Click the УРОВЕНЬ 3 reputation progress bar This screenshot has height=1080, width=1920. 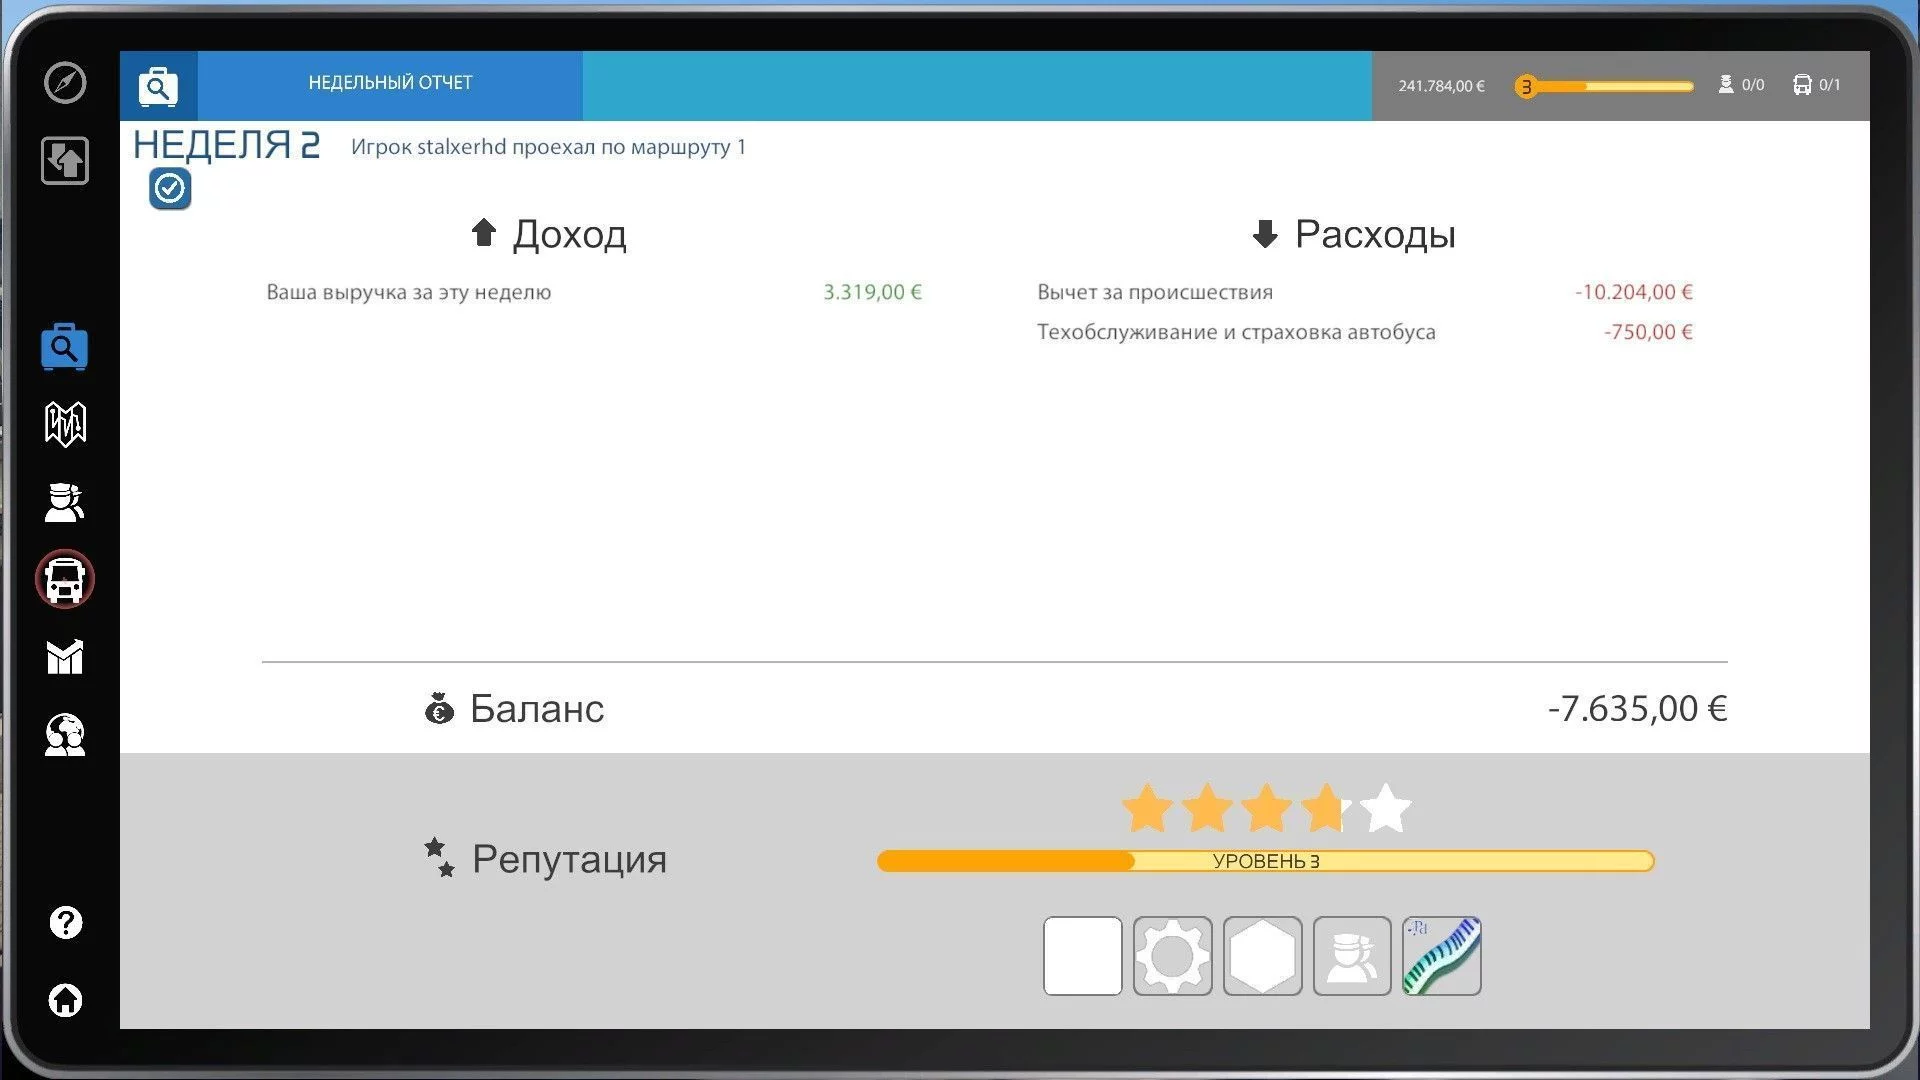click(x=1266, y=861)
